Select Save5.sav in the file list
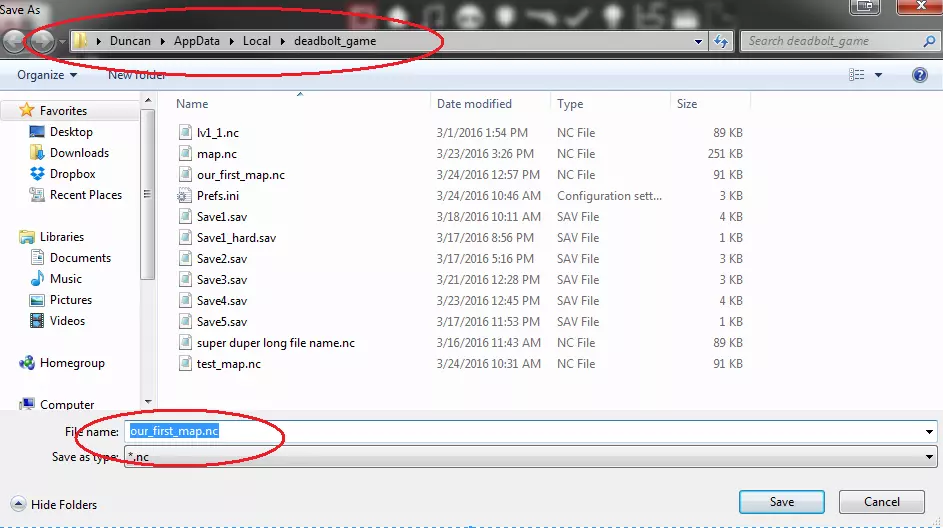 pyautogui.click(x=222, y=322)
